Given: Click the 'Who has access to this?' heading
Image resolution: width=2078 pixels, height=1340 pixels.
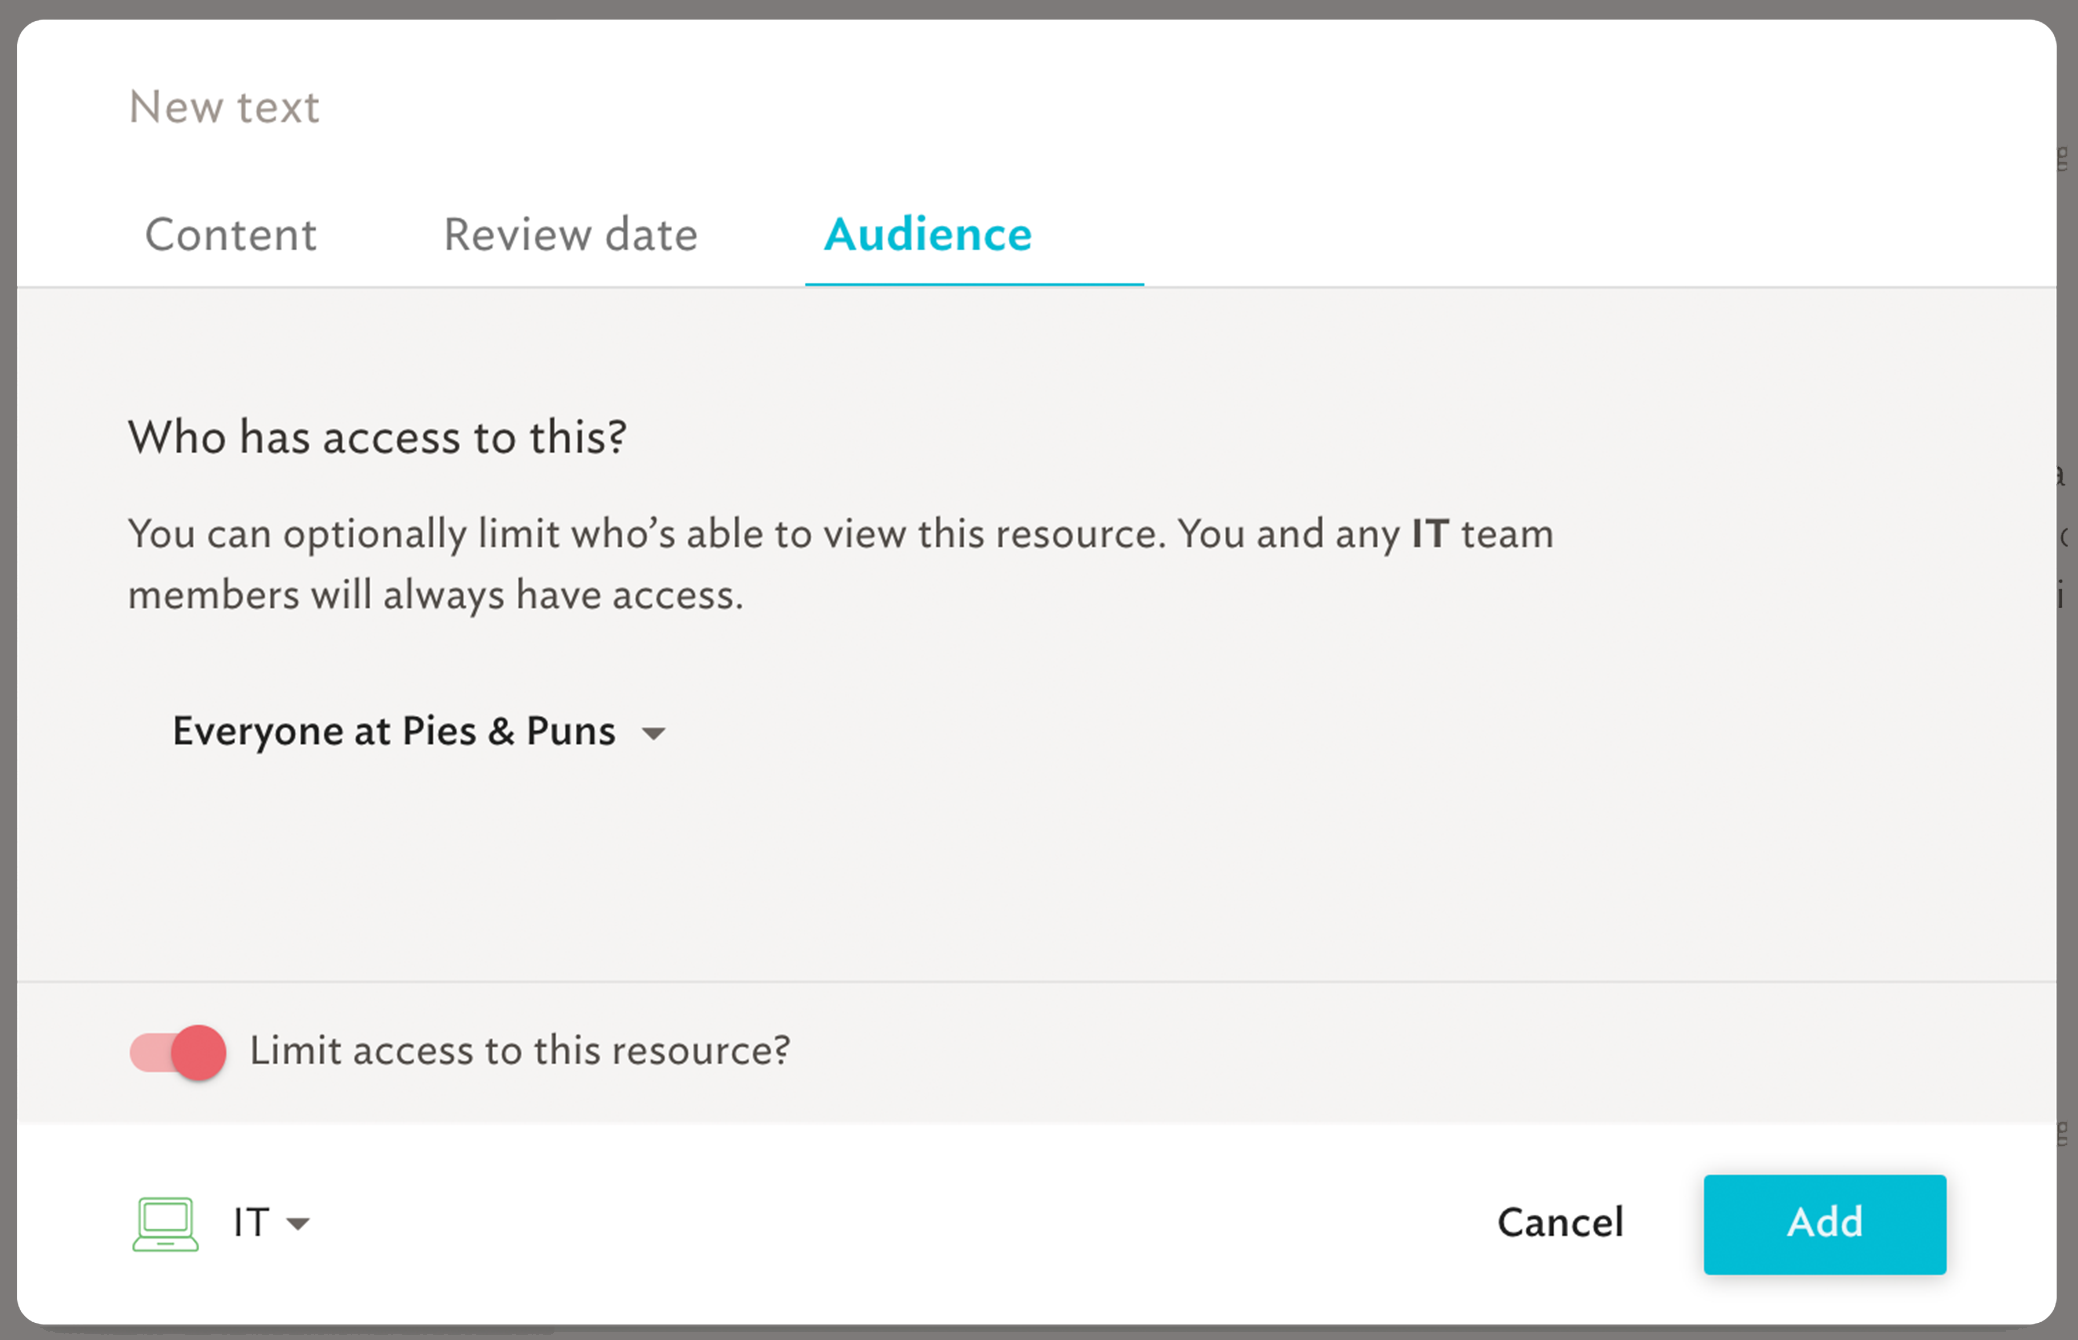Looking at the screenshot, I should point(377,437).
